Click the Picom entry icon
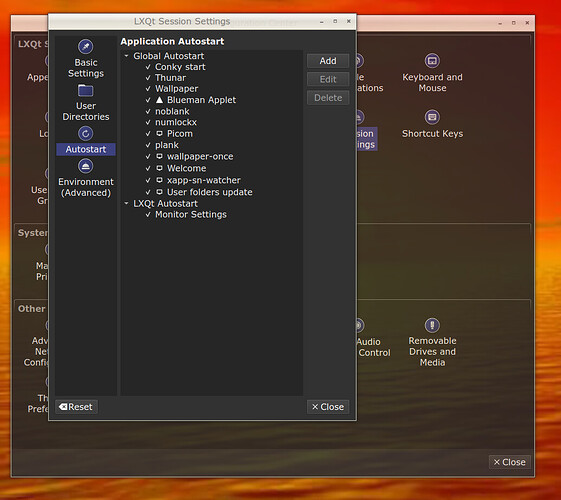This screenshot has height=500, width=561. pyautogui.click(x=160, y=134)
